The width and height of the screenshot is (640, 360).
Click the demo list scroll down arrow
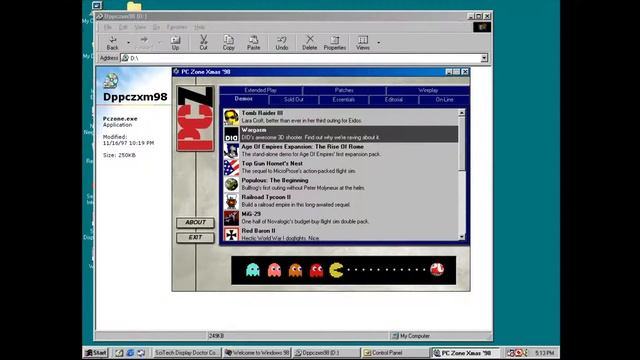(462, 237)
